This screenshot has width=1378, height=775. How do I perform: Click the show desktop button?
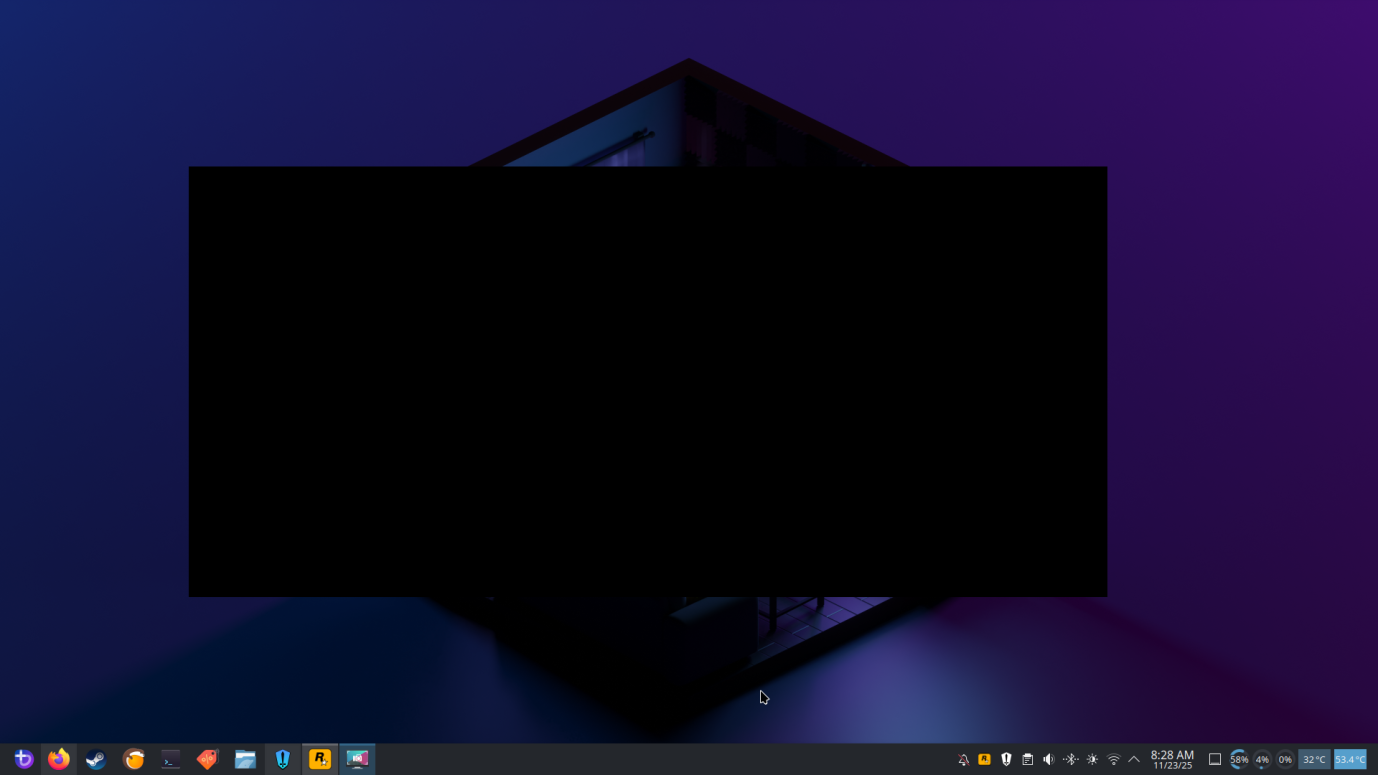pyautogui.click(x=1215, y=758)
